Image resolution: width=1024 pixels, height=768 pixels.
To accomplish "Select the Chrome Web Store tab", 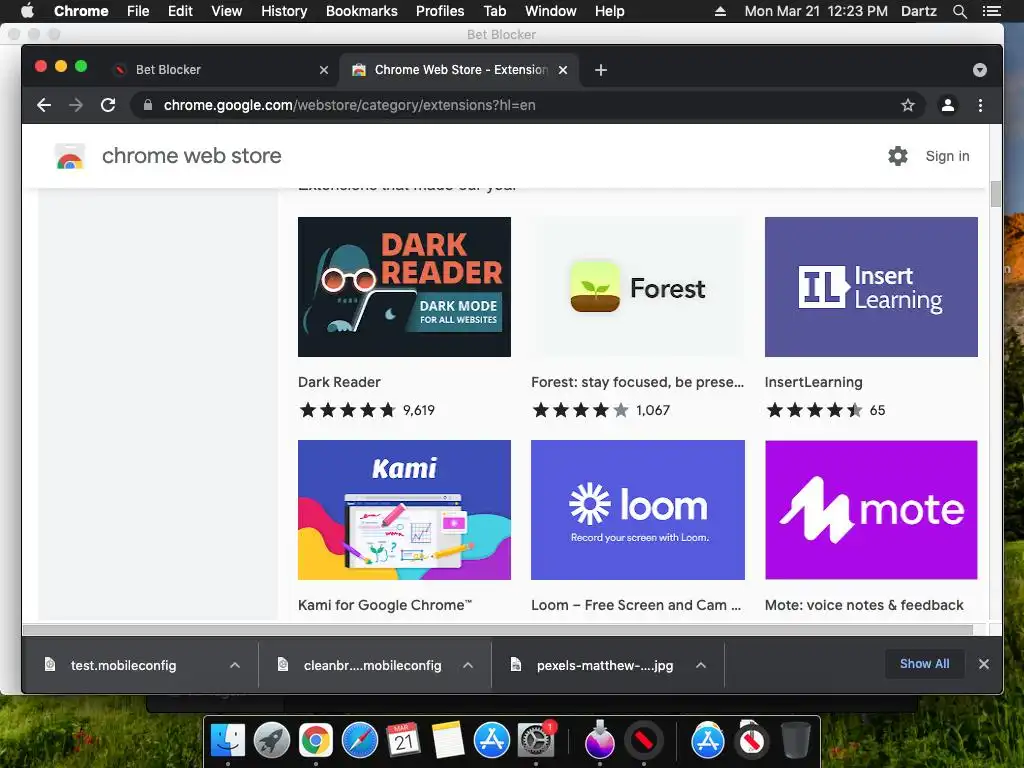I will [460, 70].
